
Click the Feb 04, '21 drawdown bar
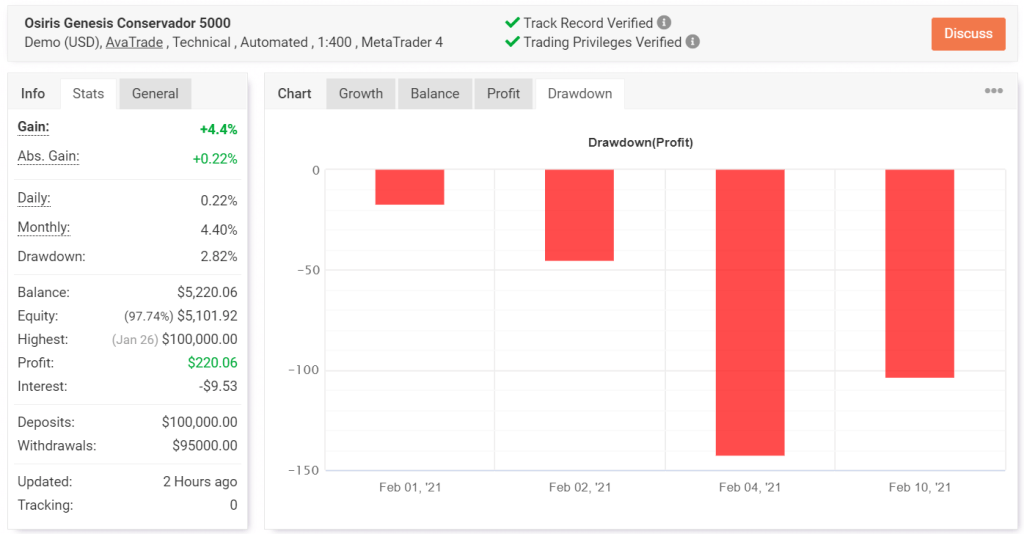tap(750, 312)
